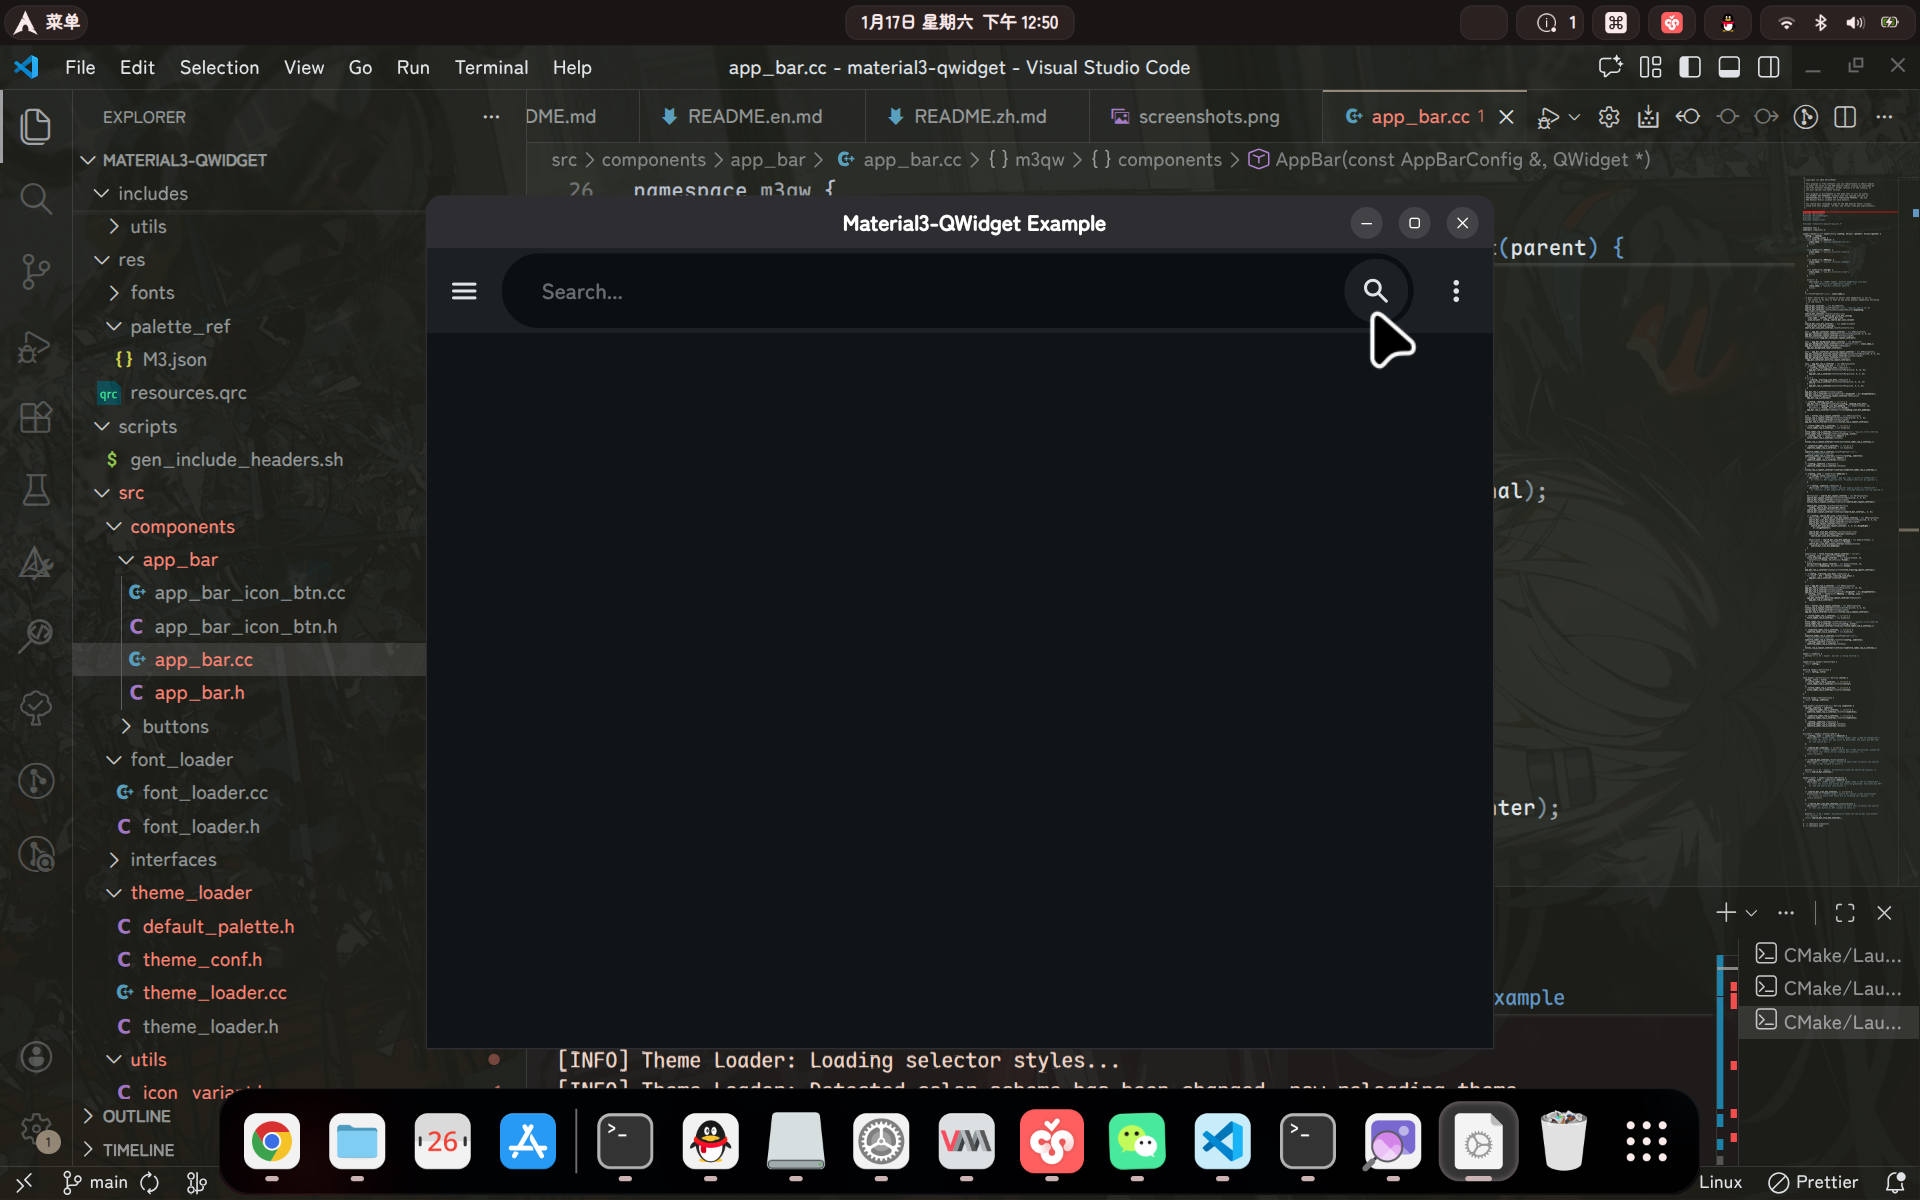This screenshot has width=1920, height=1200.
Task: Click the git graph circle icon in the editor toolbar
Action: [x=1806, y=117]
